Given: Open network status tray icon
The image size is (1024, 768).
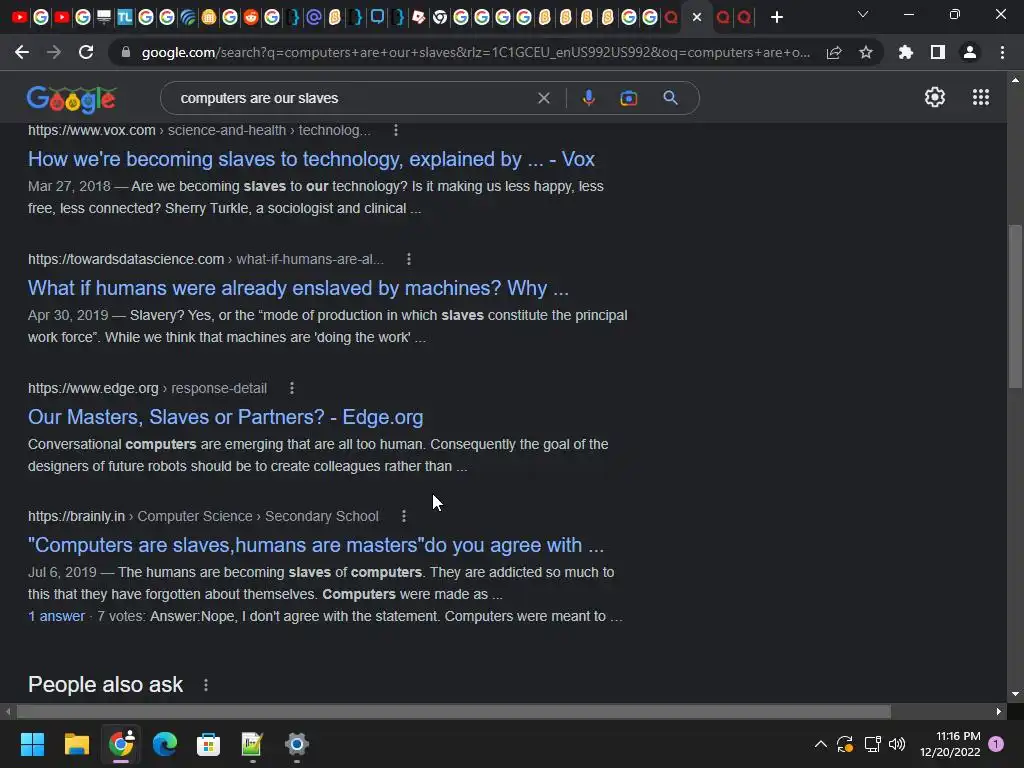Looking at the screenshot, I should tap(872, 744).
